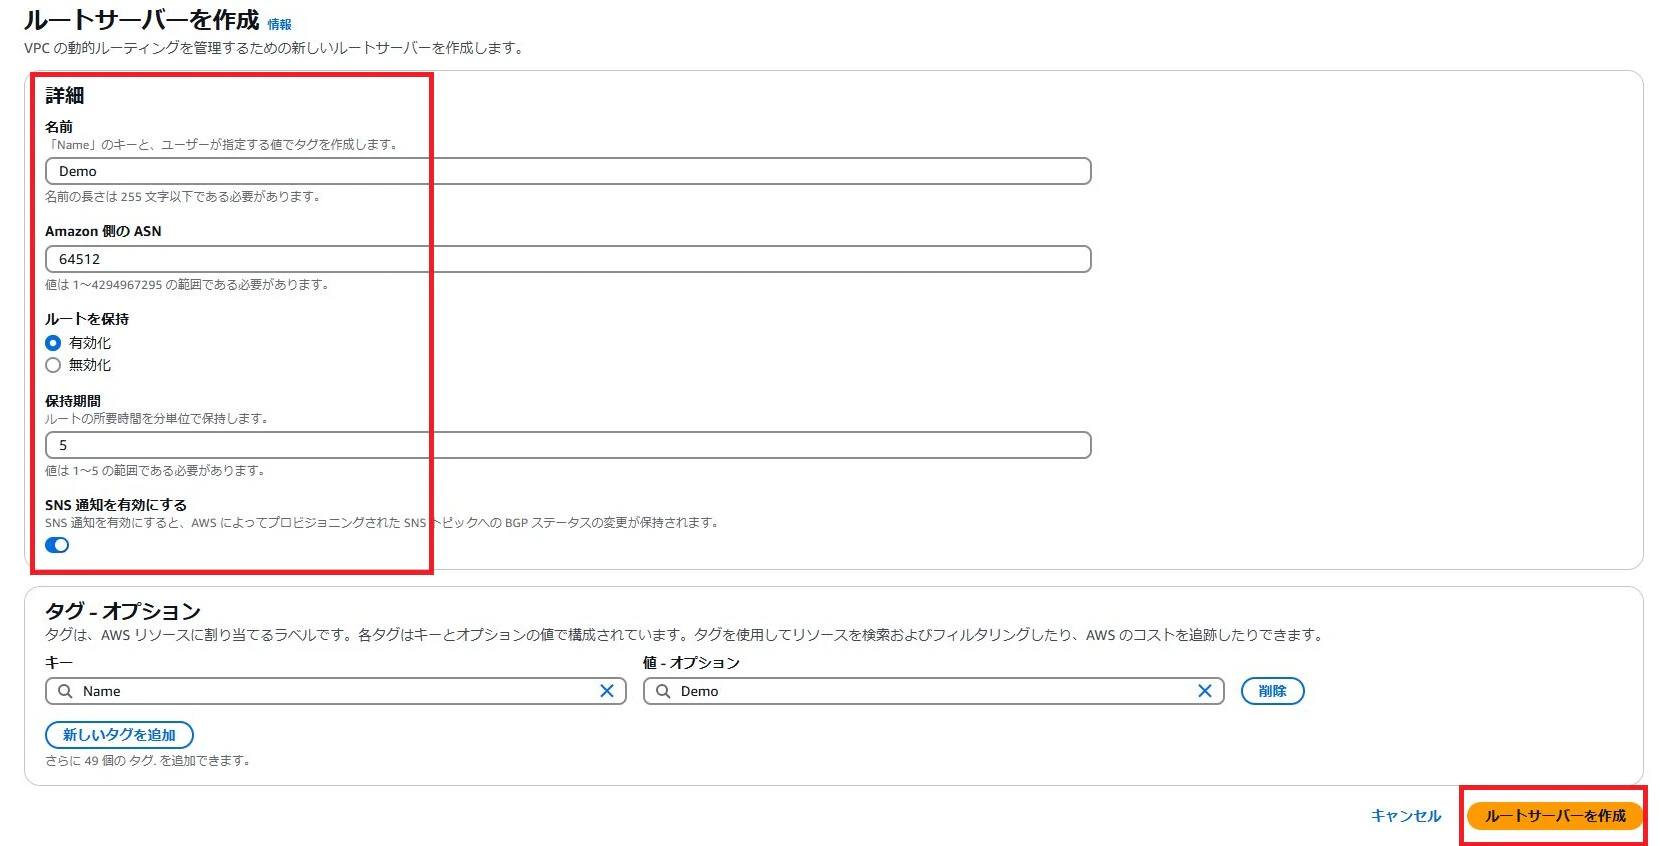
Task: Click the tag key search field with Name
Action: [x=336, y=691]
